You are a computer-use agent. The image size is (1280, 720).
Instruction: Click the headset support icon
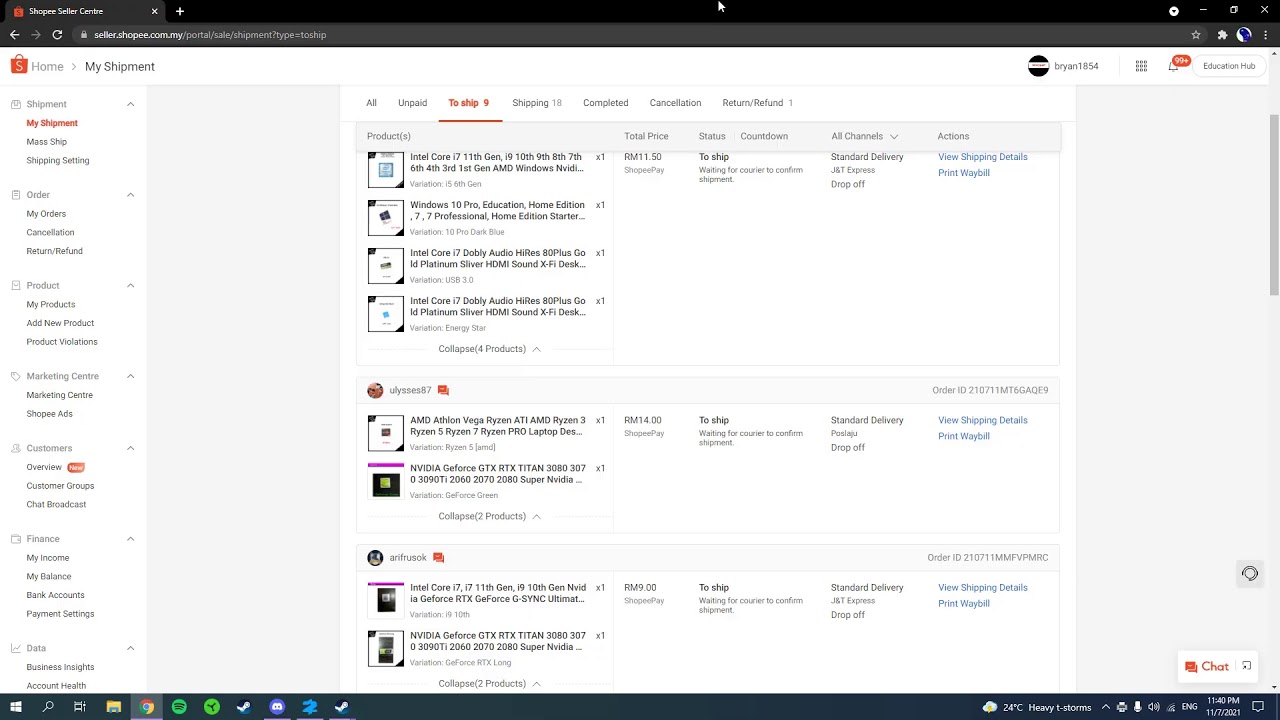[1250, 574]
